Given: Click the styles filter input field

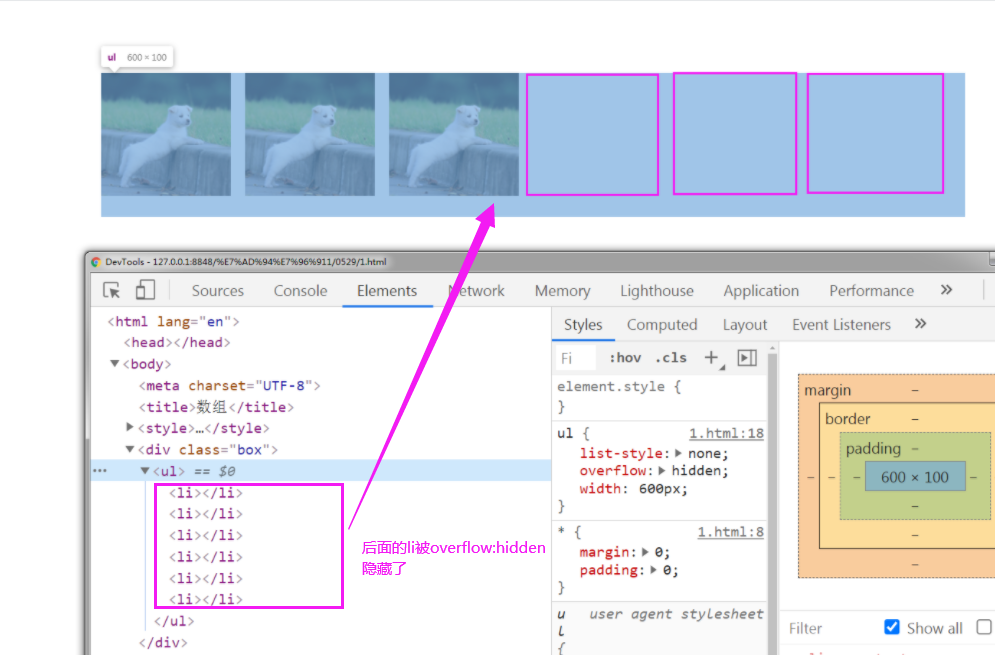Looking at the screenshot, I should (576, 359).
